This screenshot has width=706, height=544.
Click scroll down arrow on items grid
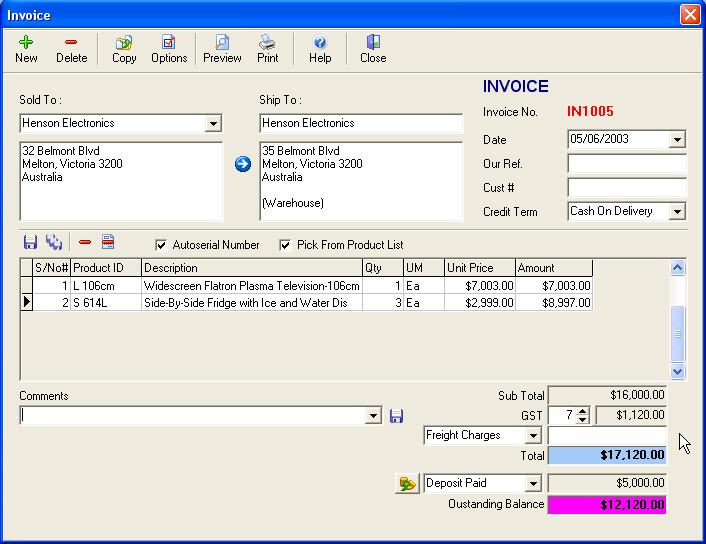click(678, 372)
